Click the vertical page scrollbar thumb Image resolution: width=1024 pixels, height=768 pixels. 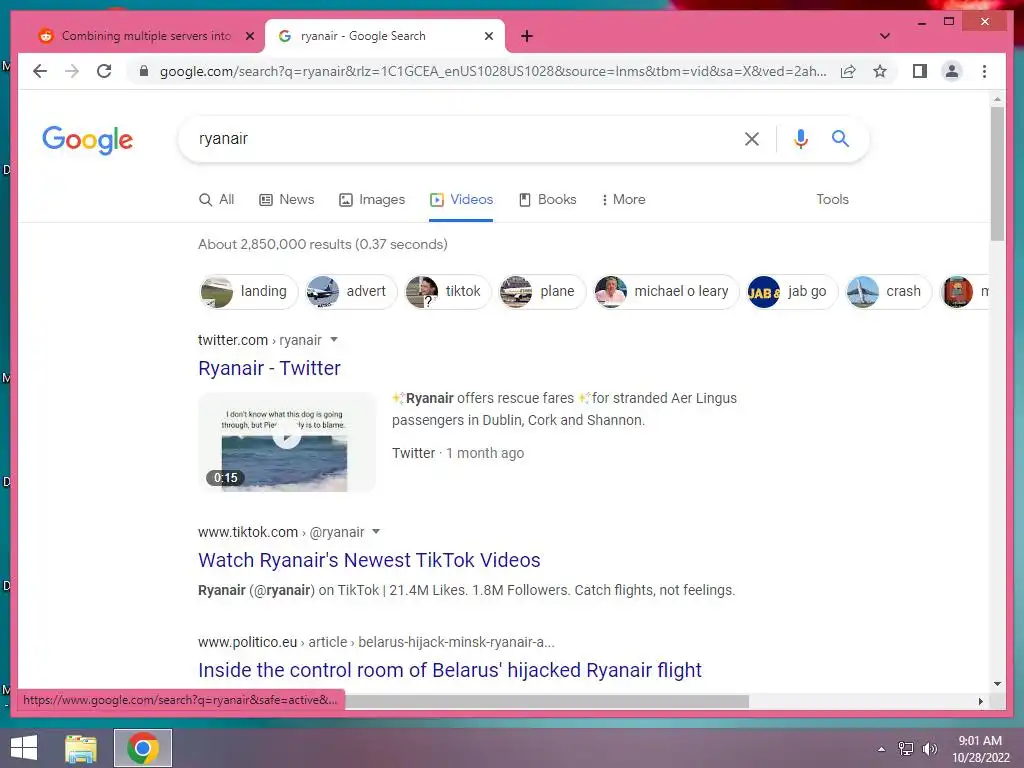click(x=997, y=173)
